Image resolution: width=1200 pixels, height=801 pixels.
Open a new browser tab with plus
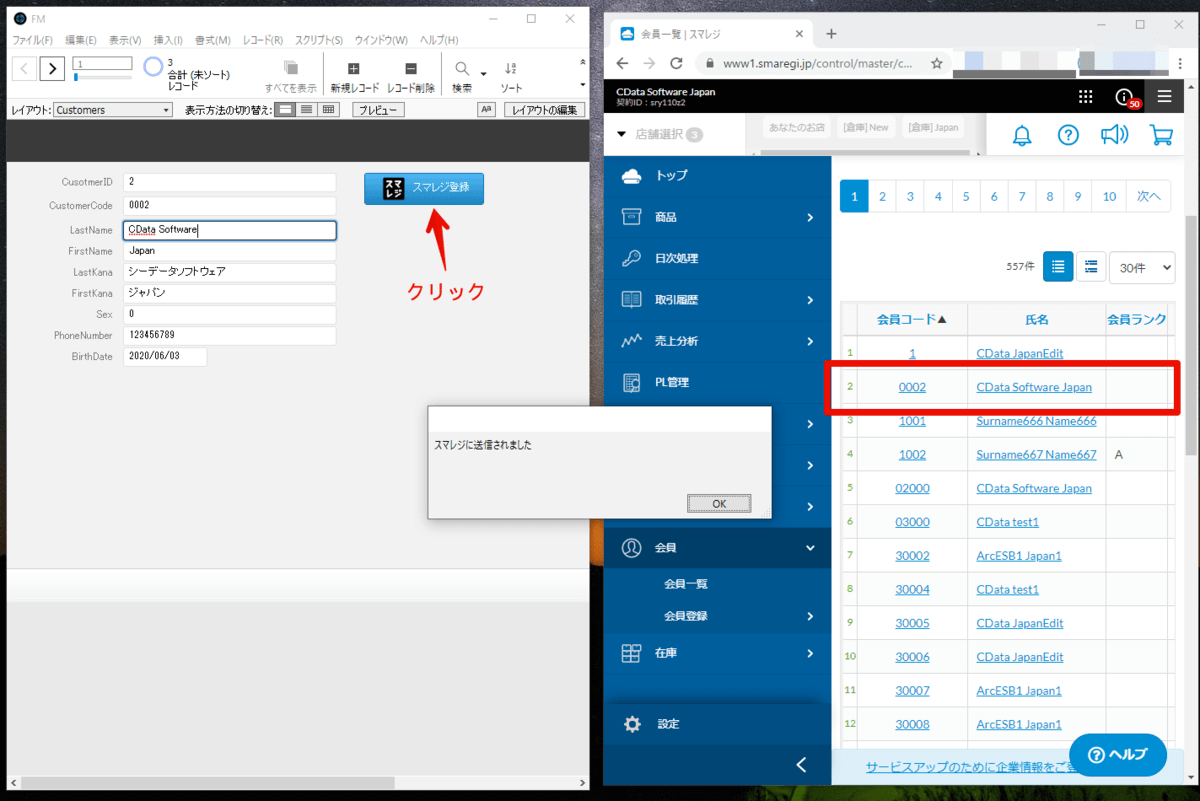pyautogui.click(x=831, y=34)
